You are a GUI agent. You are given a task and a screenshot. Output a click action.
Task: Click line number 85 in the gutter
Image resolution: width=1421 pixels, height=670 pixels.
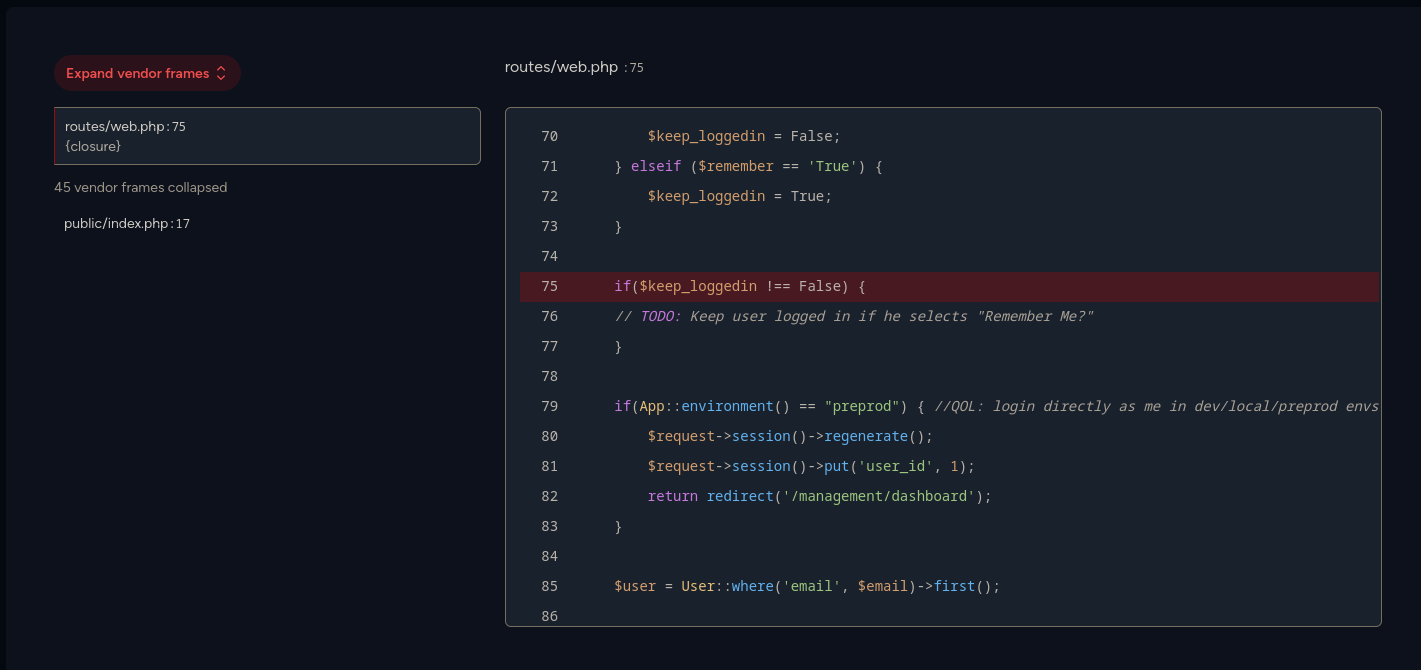tap(549, 586)
